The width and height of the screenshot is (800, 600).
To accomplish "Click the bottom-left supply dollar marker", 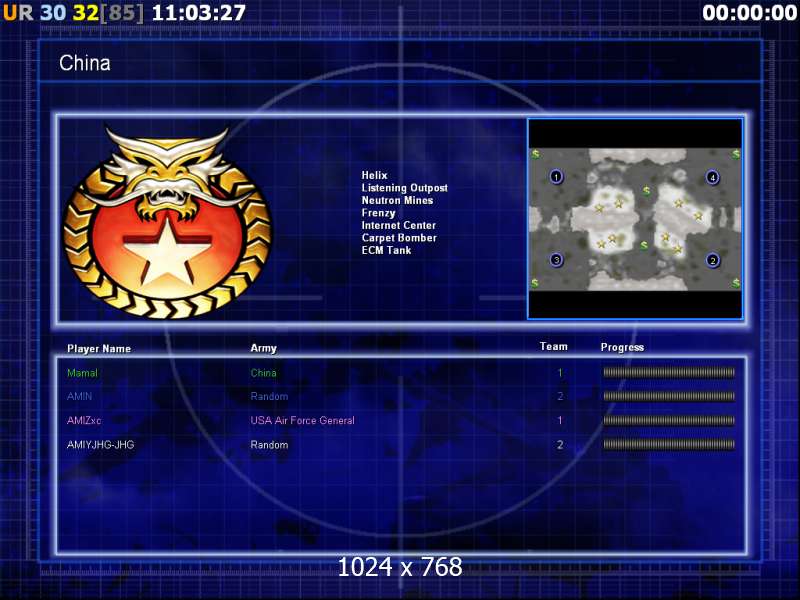I will [x=535, y=282].
